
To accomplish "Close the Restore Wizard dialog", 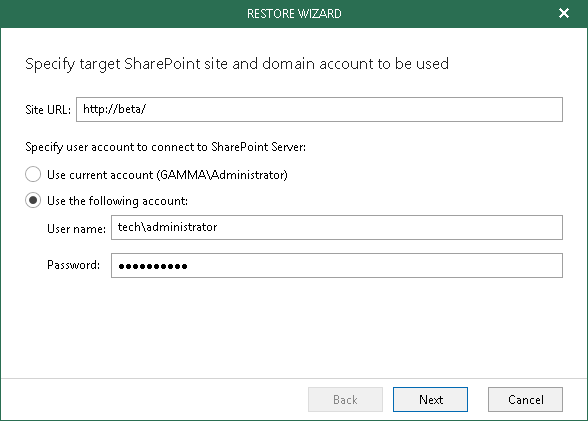I will [x=564, y=13].
